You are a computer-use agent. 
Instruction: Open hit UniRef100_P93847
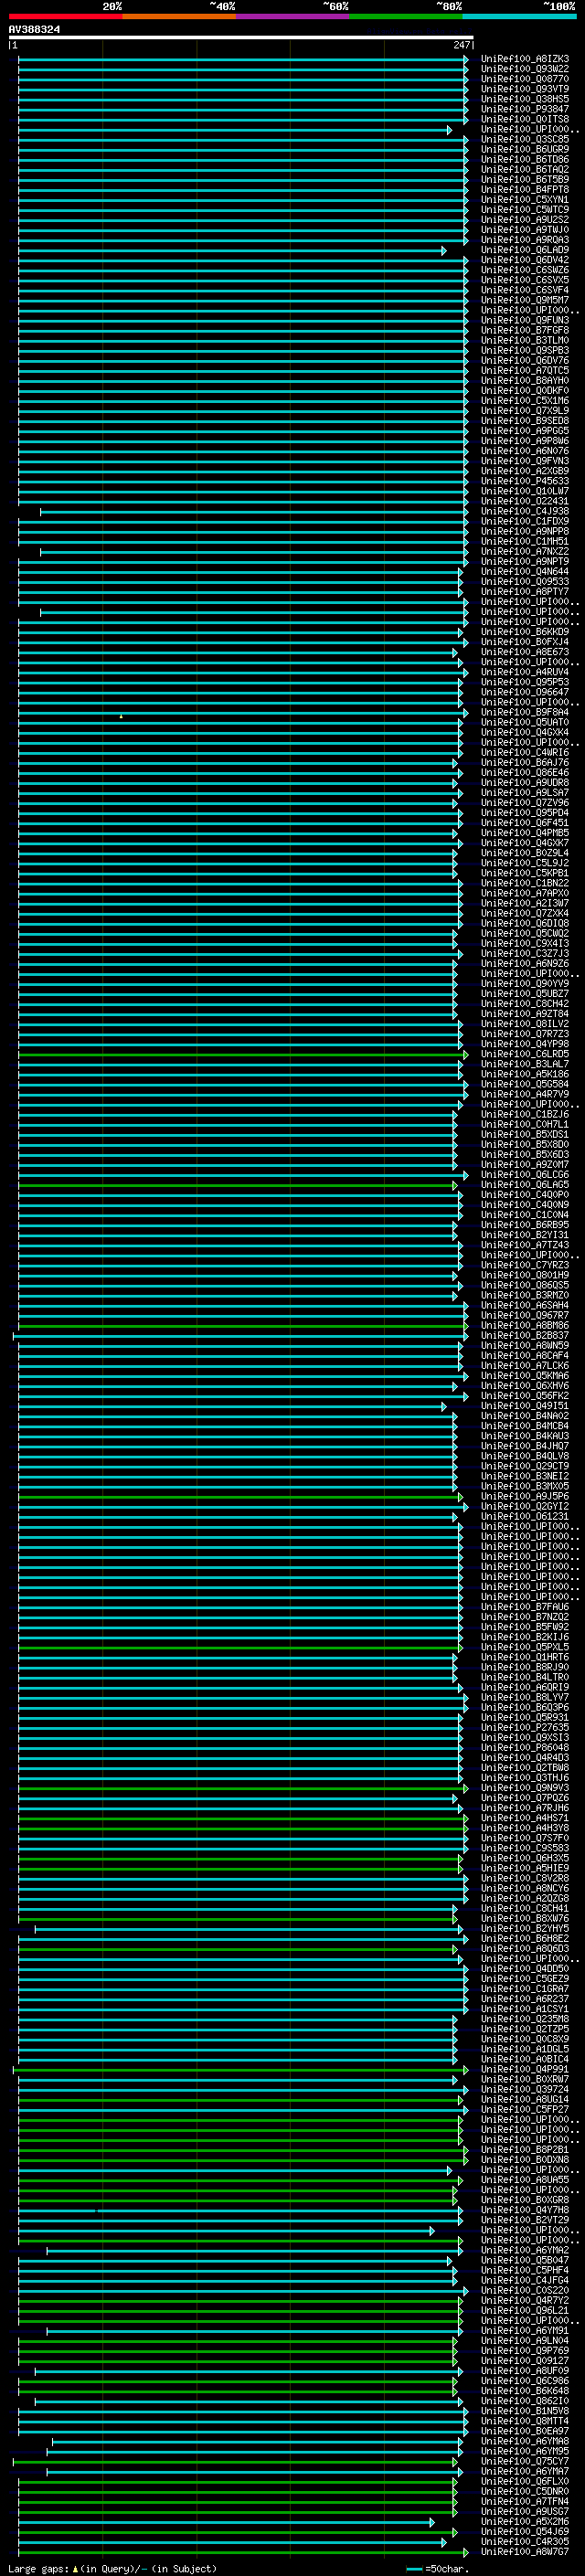[x=524, y=109]
